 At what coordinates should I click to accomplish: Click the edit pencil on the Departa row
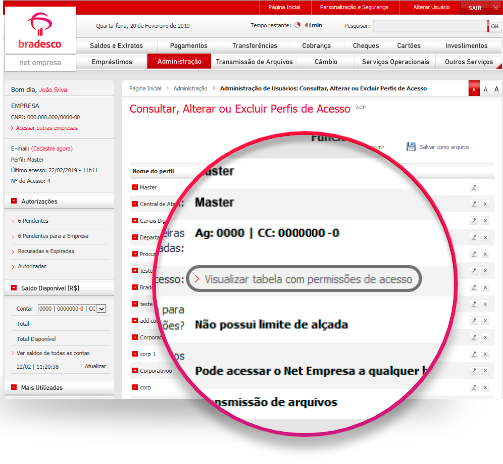pyautogui.click(x=474, y=237)
